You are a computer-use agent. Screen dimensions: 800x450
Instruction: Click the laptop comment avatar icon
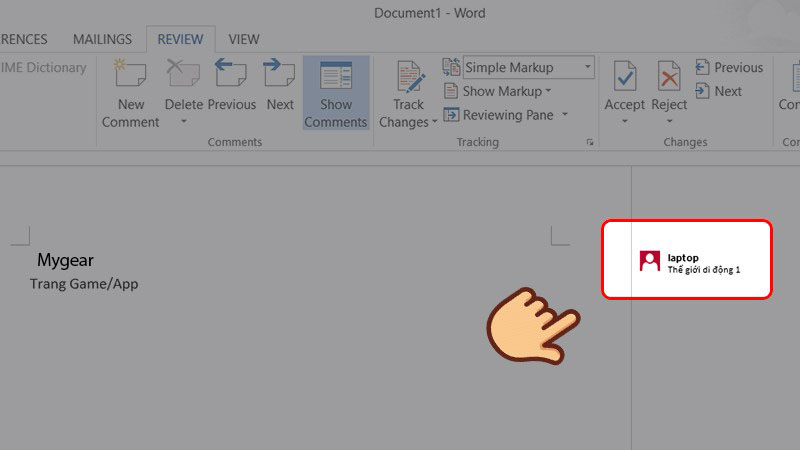(649, 261)
